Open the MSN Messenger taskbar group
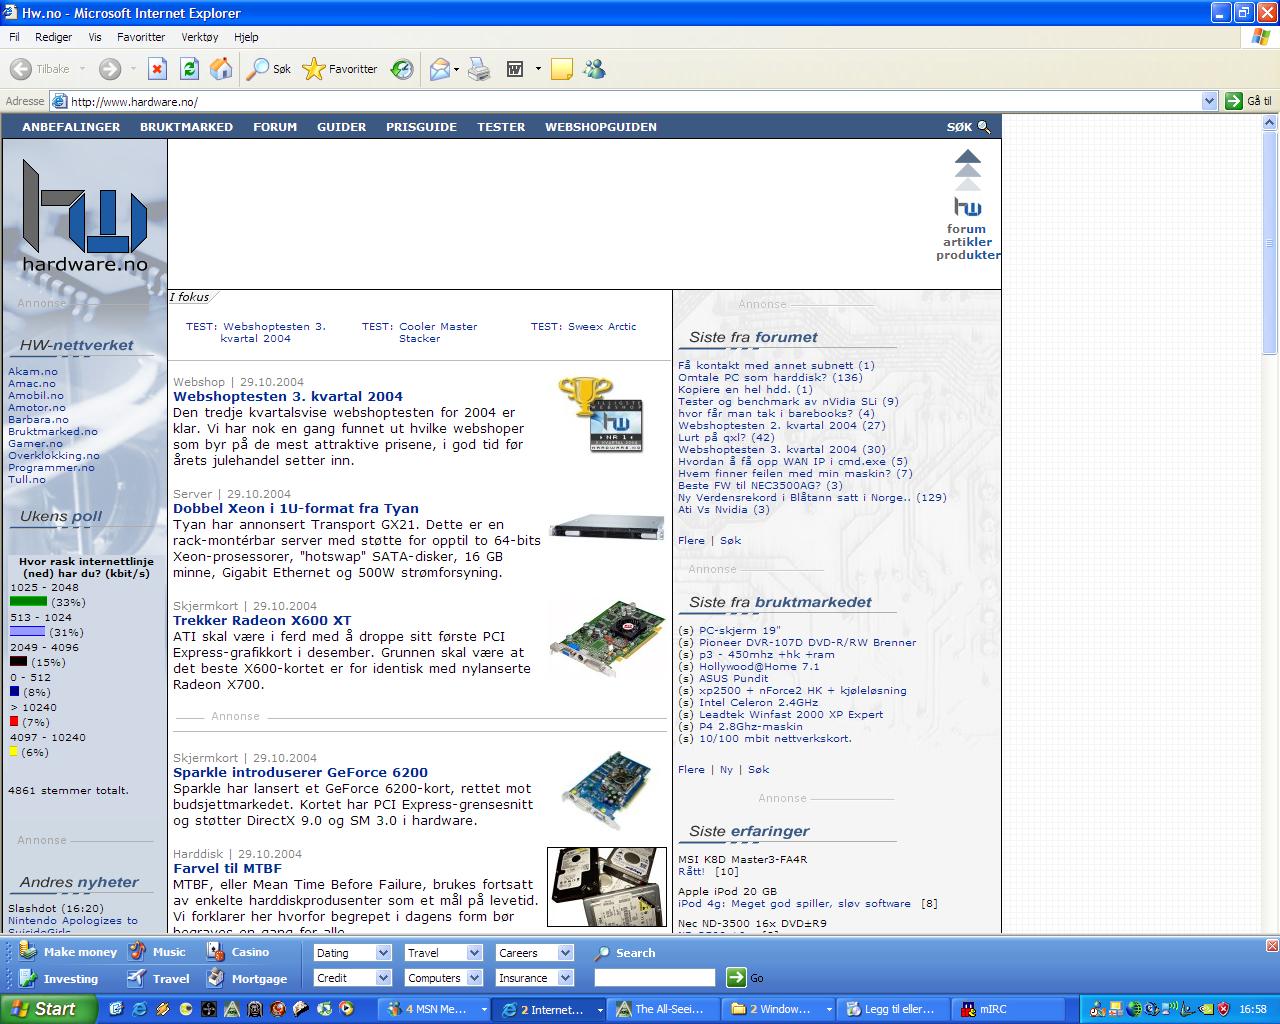1280x1024 pixels. (x=436, y=1009)
